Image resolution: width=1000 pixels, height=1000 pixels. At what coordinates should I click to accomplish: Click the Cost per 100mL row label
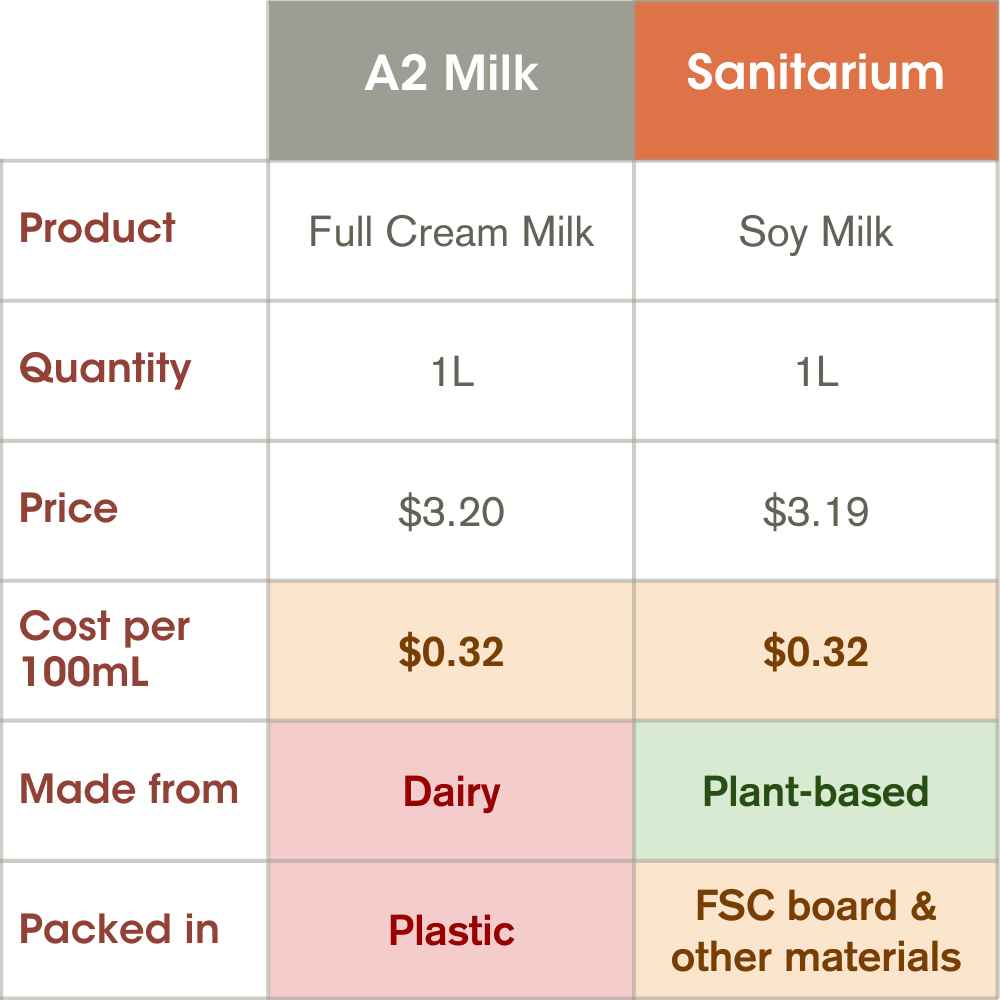pyautogui.click(x=104, y=649)
